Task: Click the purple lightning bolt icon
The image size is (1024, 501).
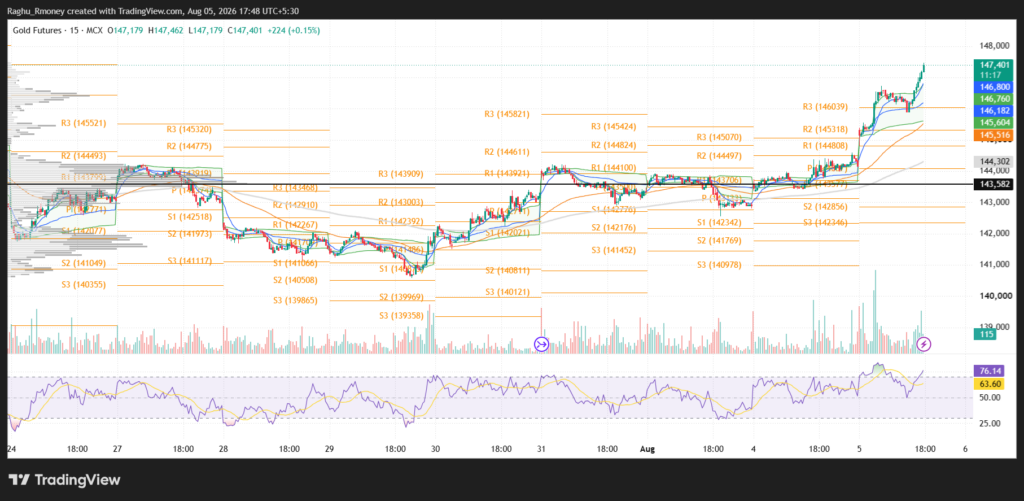Action: pyautogui.click(x=923, y=344)
